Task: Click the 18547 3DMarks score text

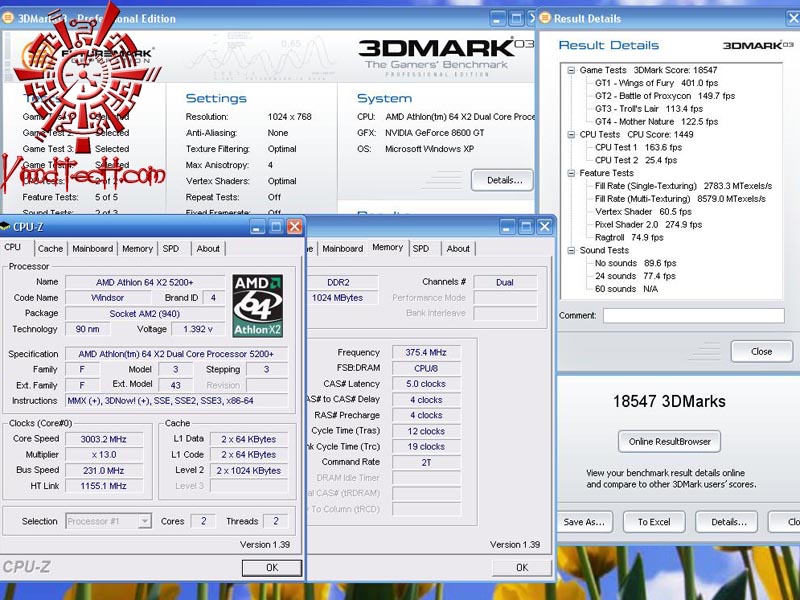Action: point(669,402)
